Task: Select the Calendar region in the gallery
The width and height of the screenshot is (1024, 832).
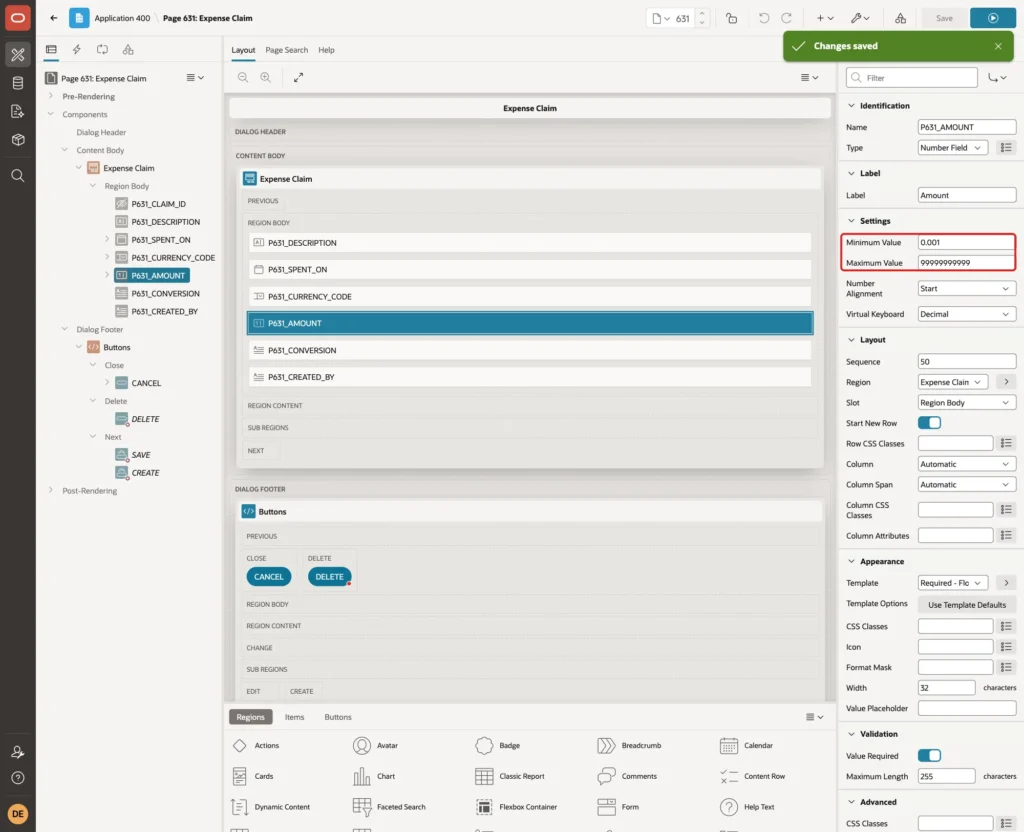Action: point(746,745)
